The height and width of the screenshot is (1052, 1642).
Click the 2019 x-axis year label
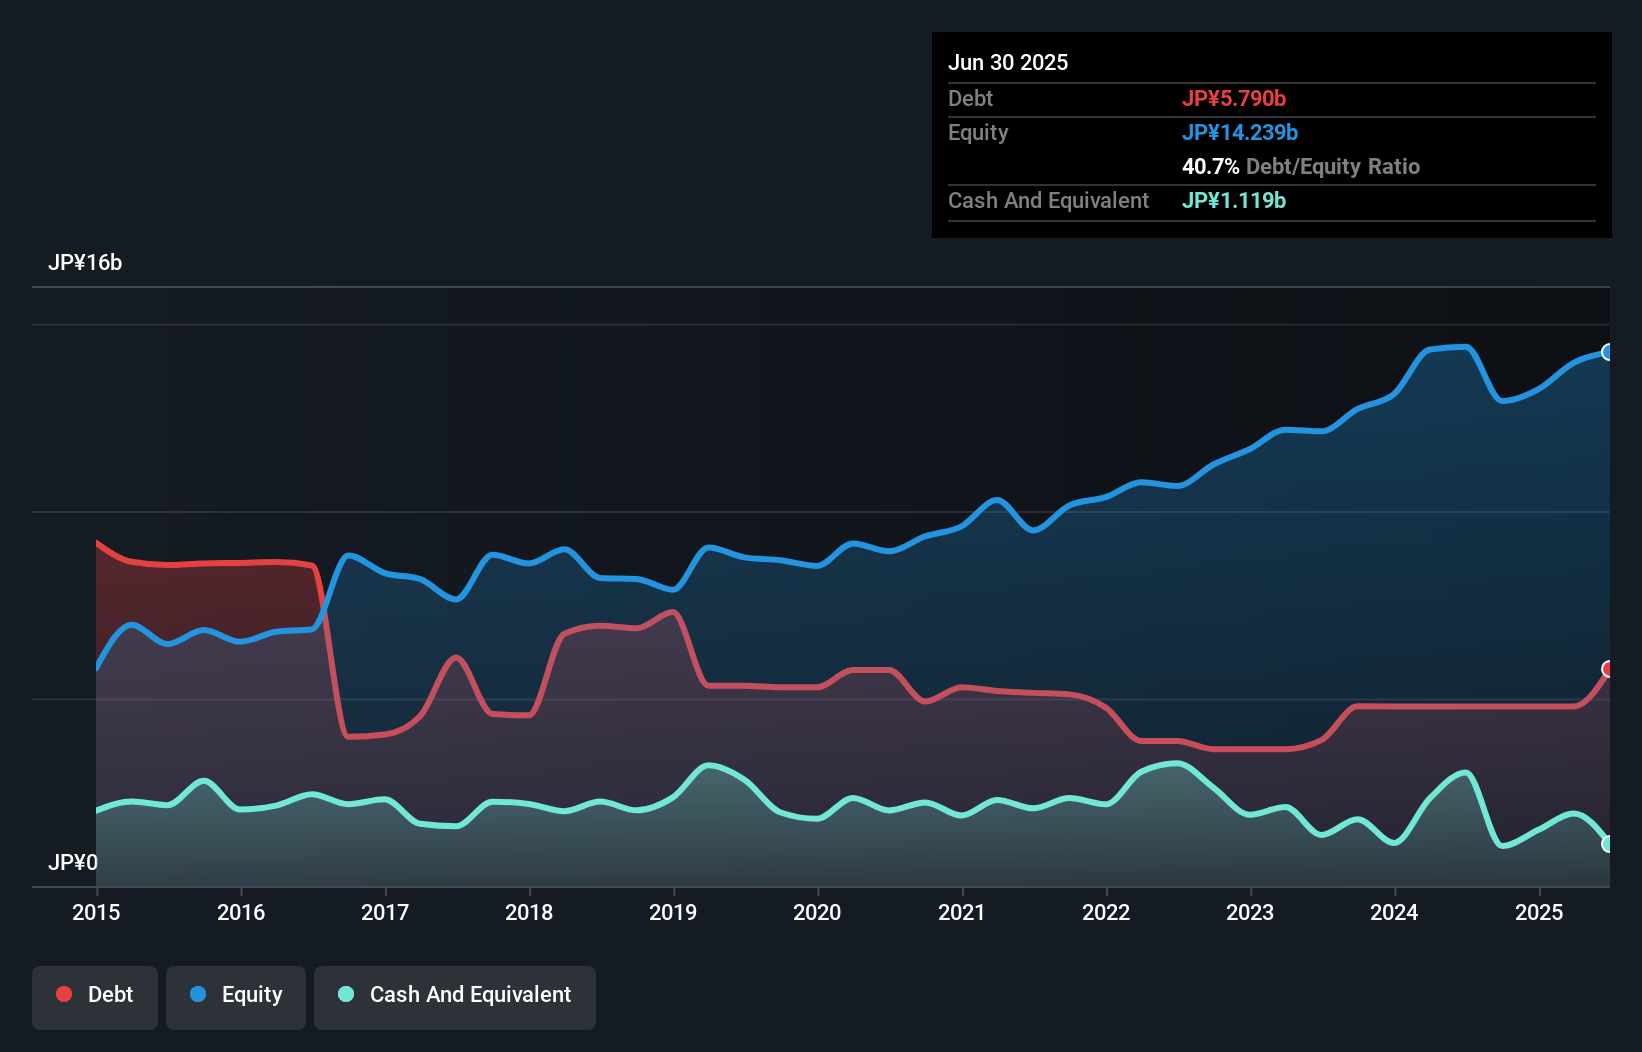673,912
